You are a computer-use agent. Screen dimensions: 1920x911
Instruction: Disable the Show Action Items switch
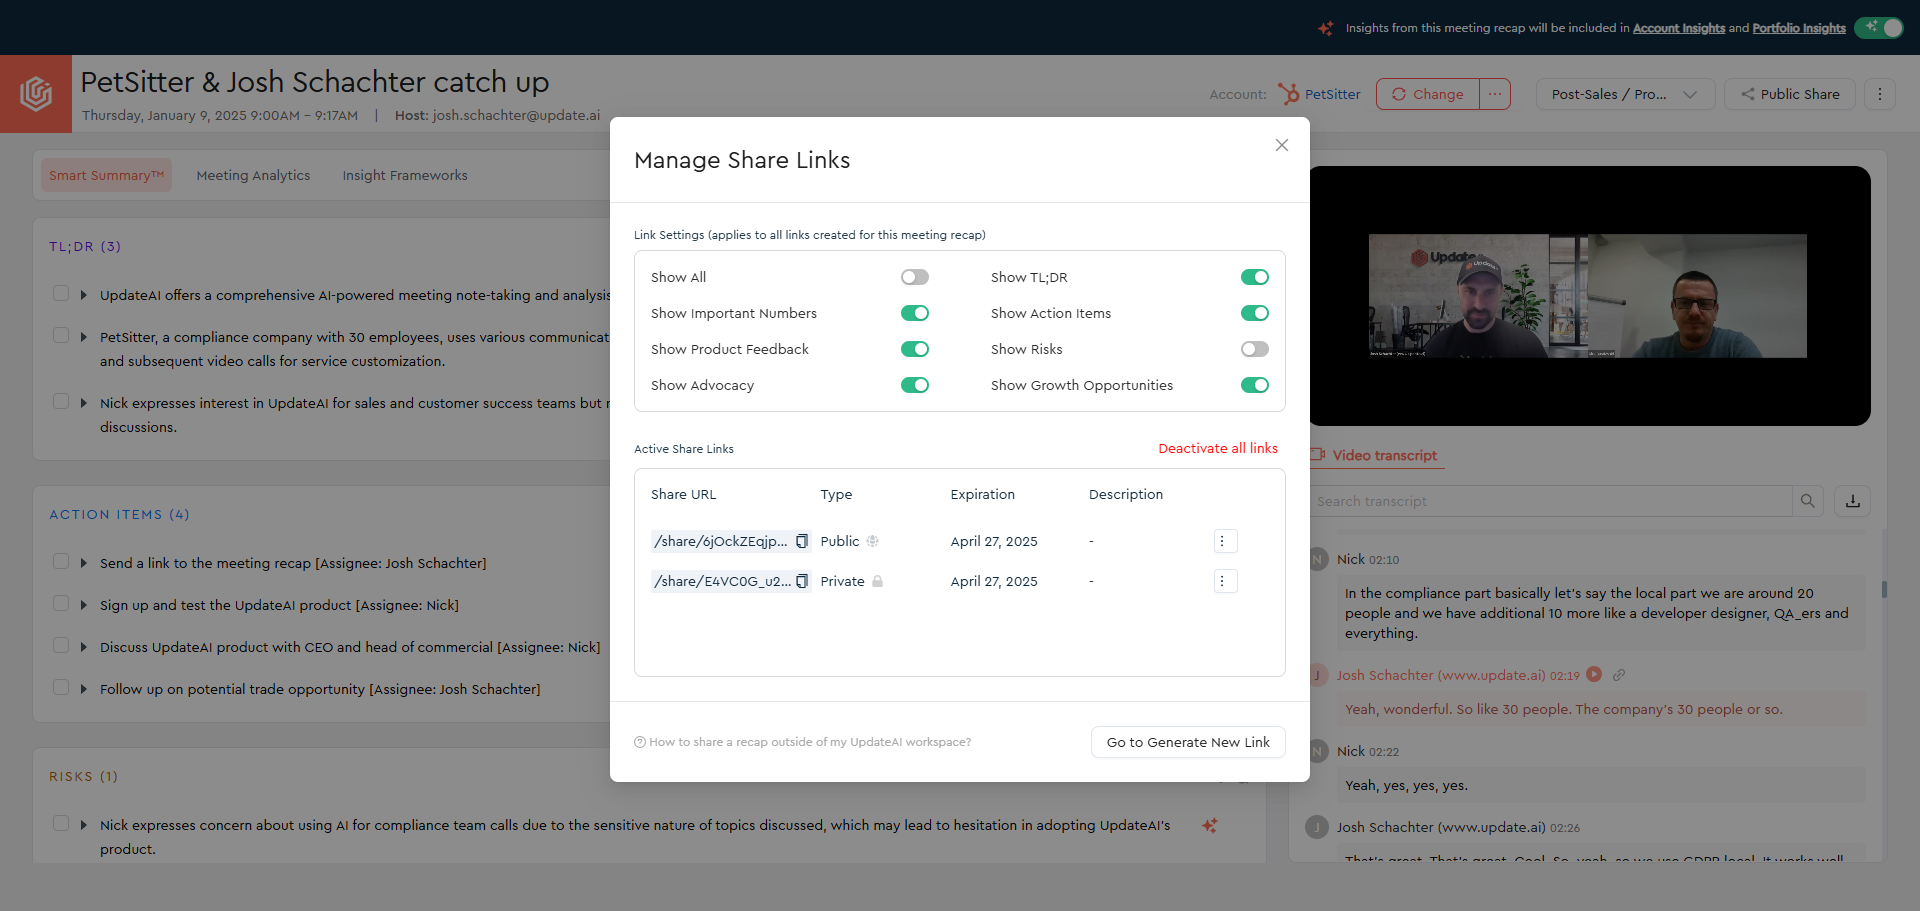click(1255, 313)
